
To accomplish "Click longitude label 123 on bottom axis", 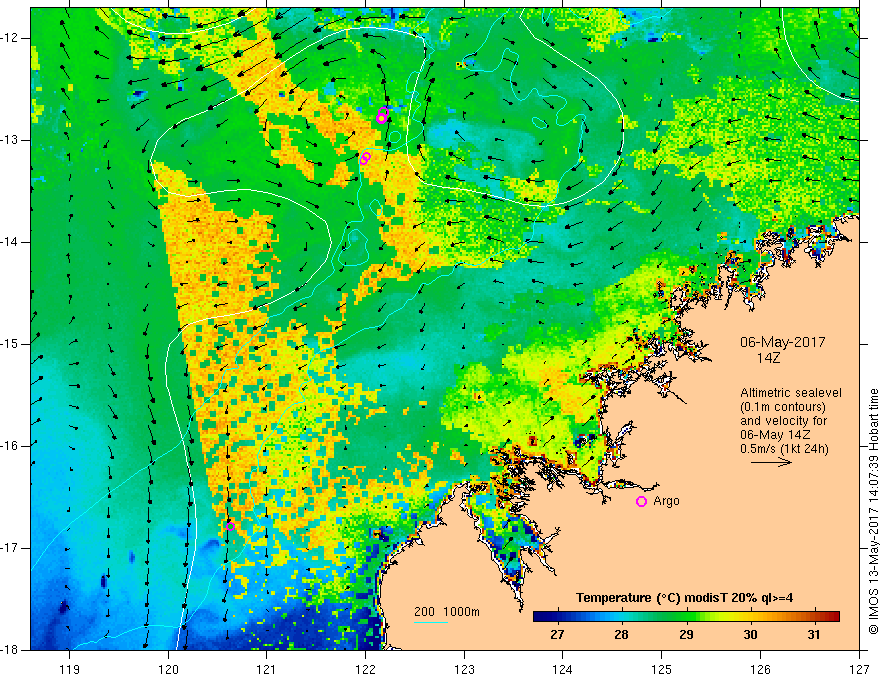I will pyautogui.click(x=464, y=669).
